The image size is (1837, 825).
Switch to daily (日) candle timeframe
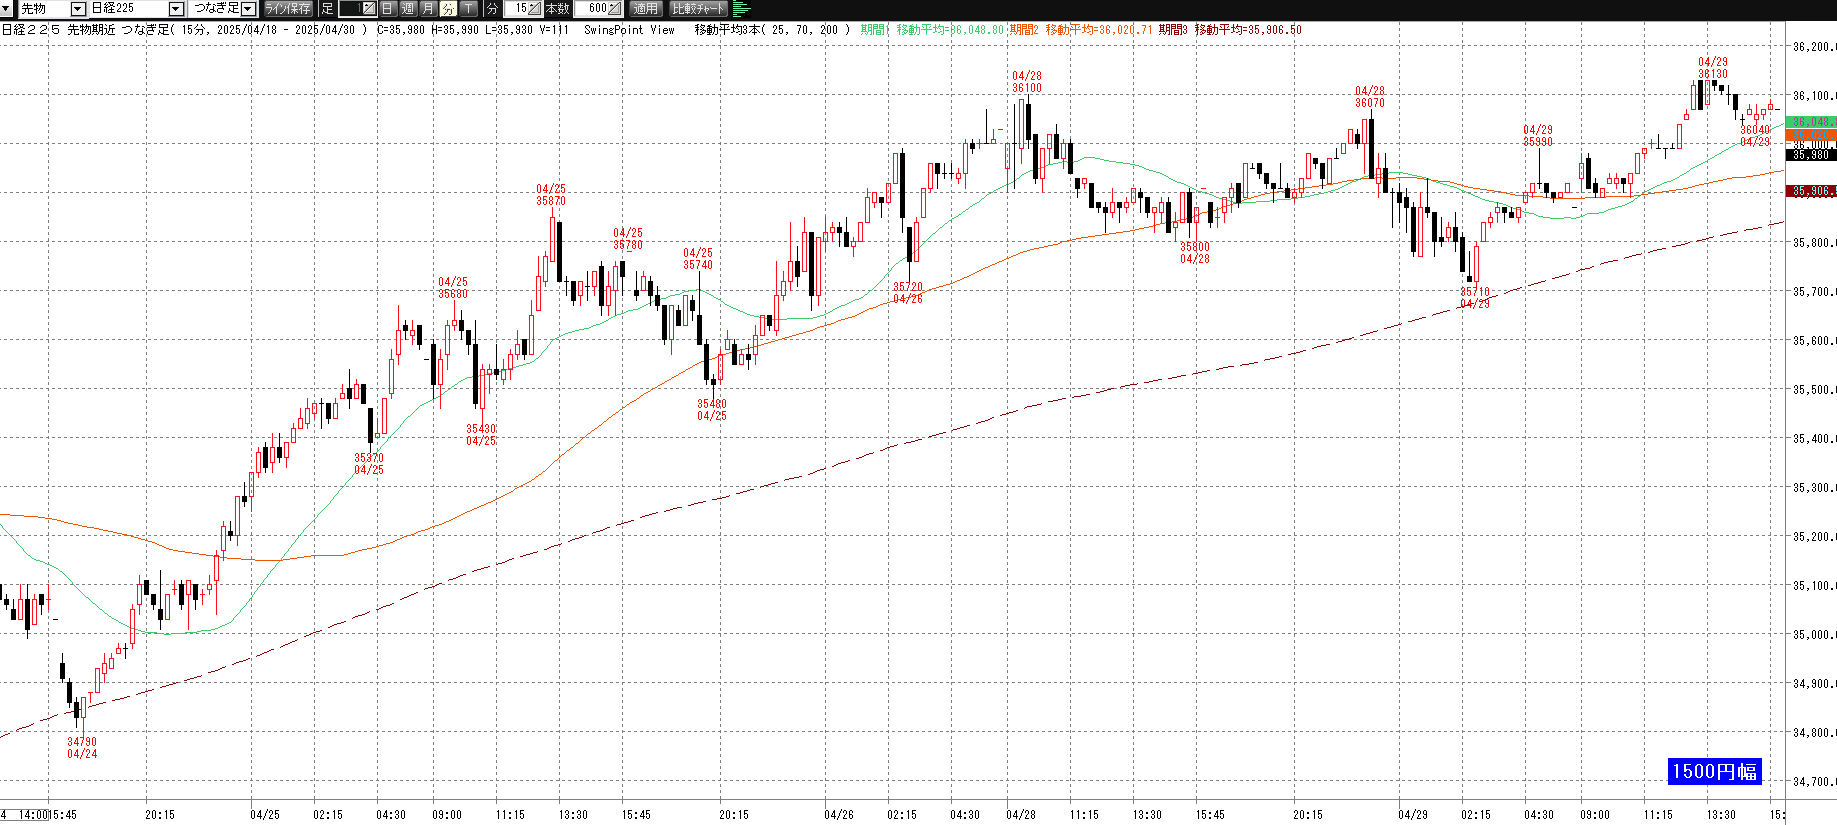388,8
